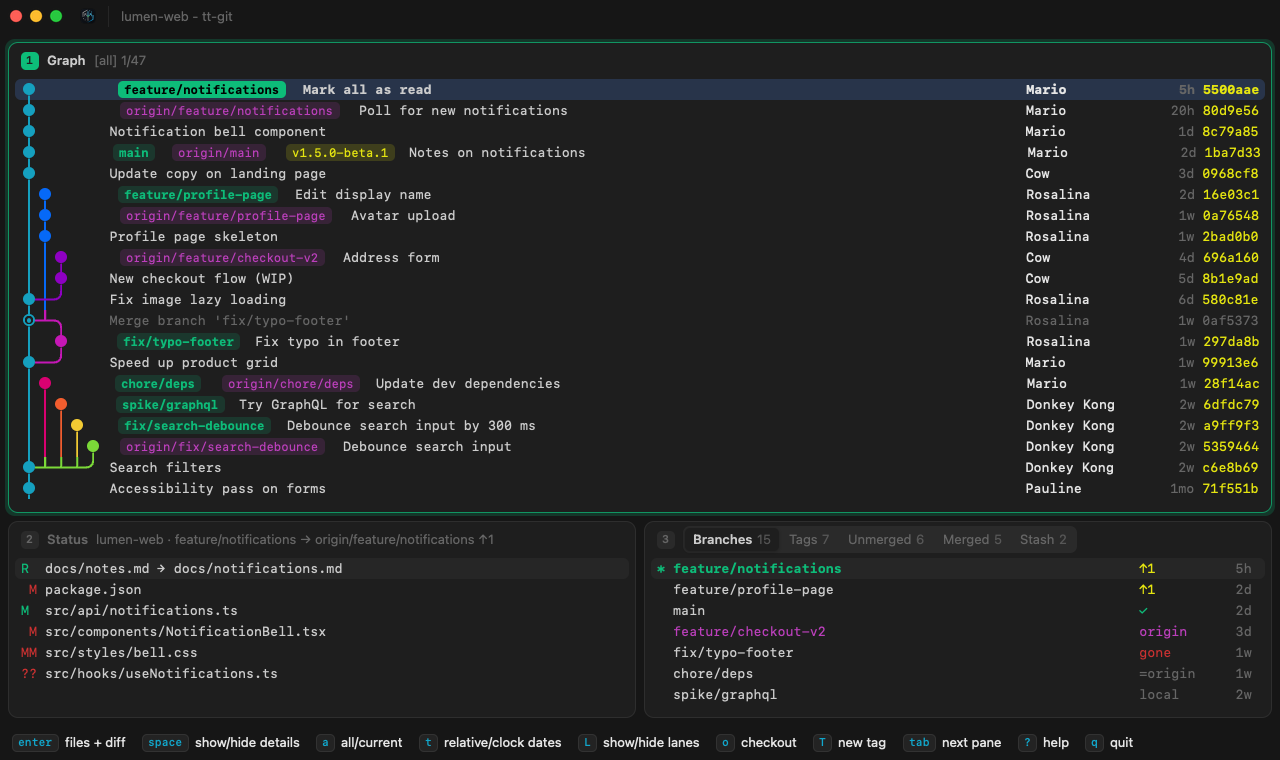
Task: Click the ?? untracked marker for useNotifications.ts
Action: click(x=29, y=673)
